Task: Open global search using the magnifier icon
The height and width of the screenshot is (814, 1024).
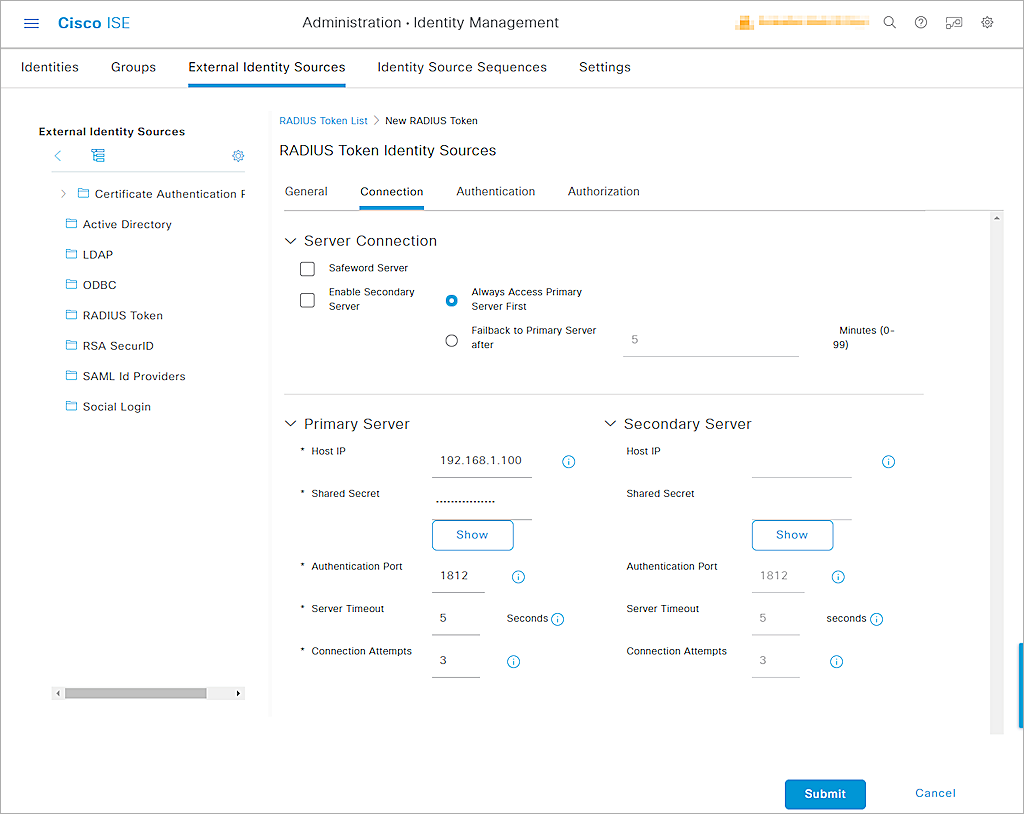Action: [889, 22]
